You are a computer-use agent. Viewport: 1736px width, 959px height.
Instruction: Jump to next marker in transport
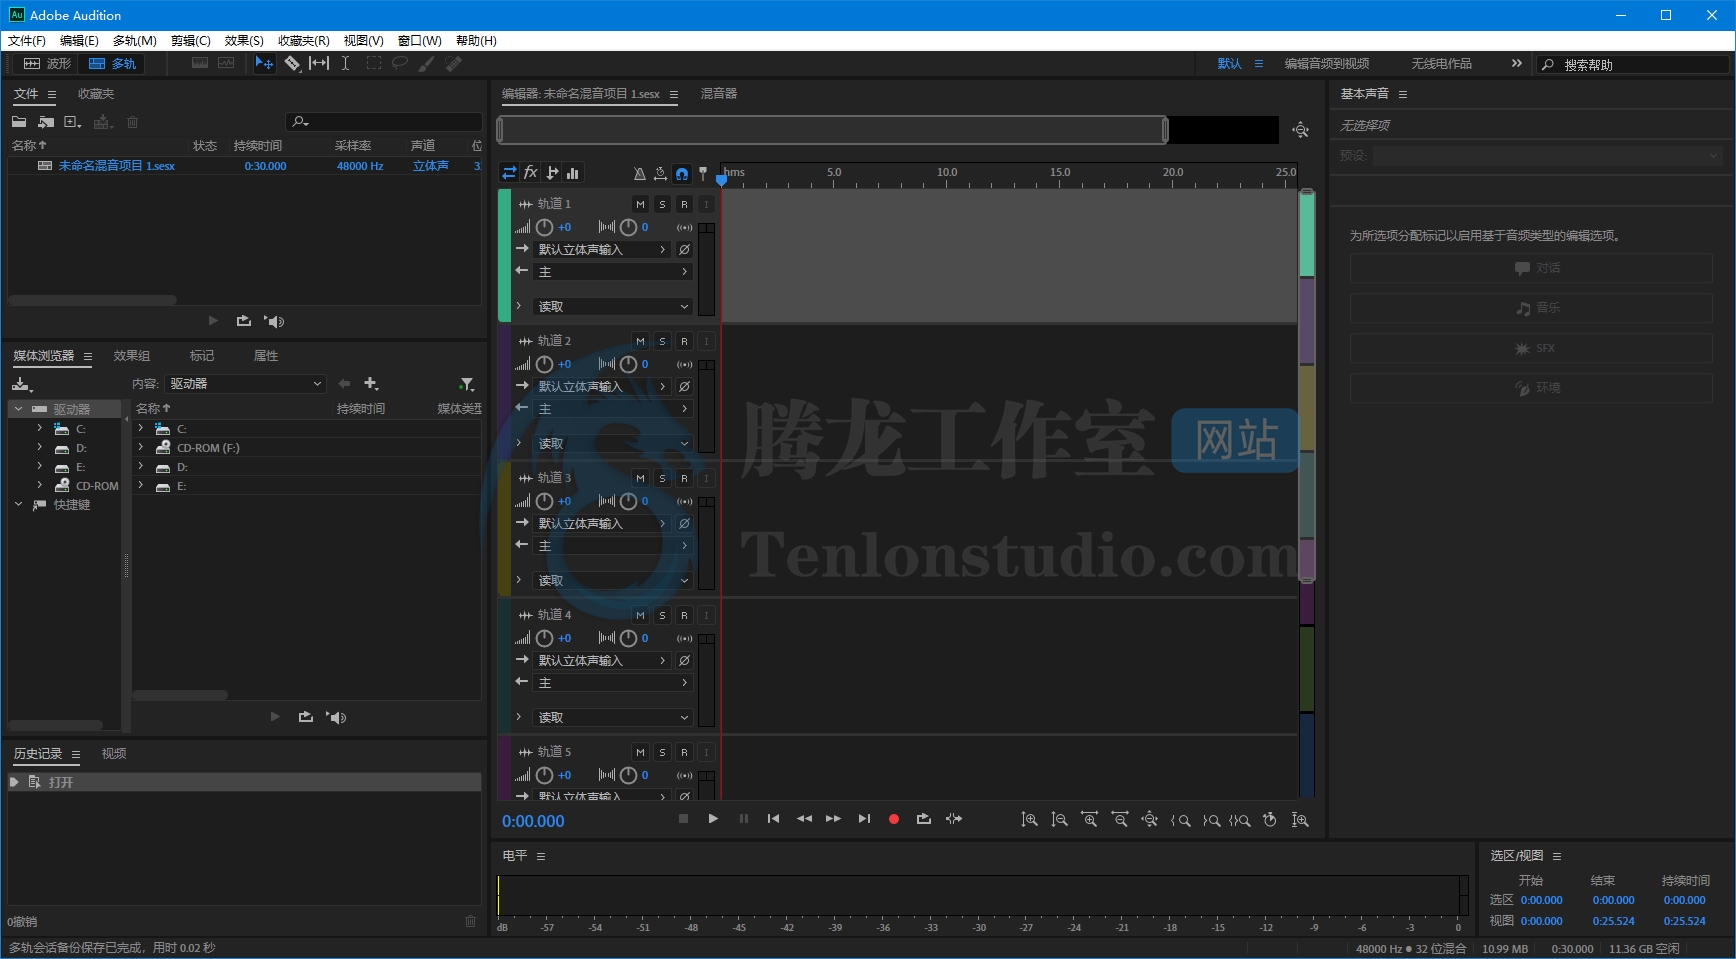864,819
